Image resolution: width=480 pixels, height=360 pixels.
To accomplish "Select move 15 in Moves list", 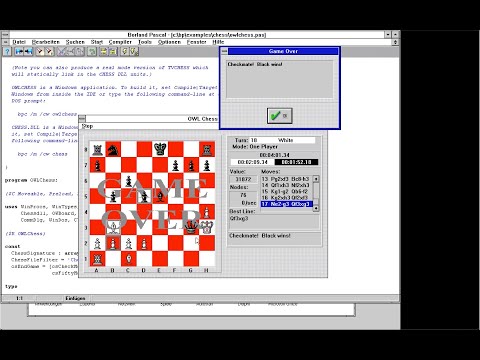I will coord(286,191).
